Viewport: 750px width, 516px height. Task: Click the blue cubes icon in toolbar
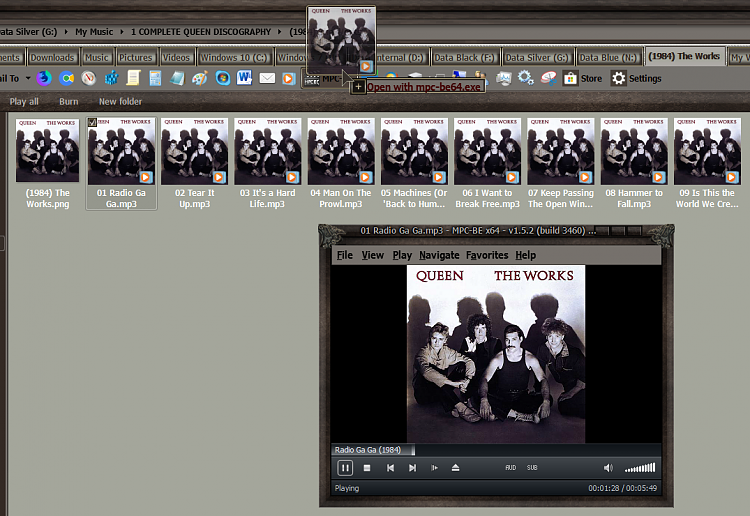point(111,78)
